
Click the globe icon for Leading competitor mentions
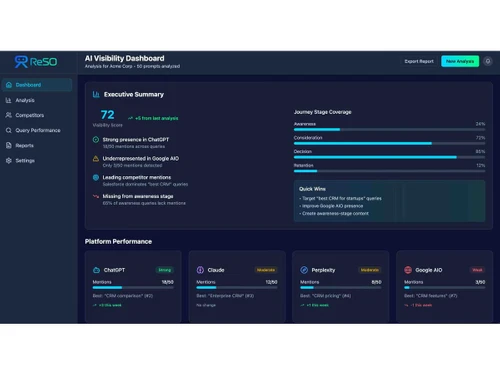click(x=96, y=178)
